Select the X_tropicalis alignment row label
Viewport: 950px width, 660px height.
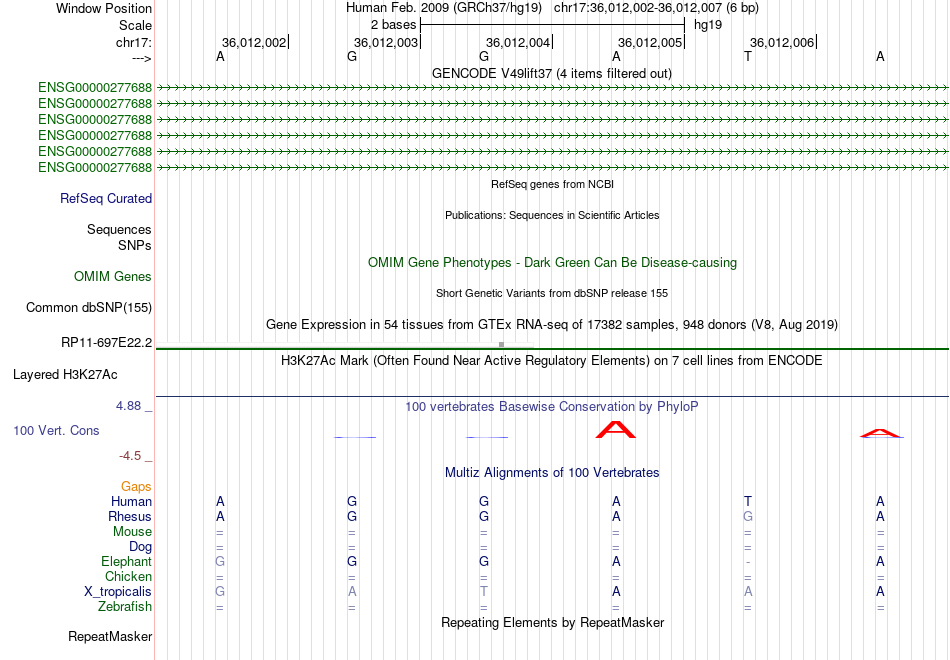pos(118,592)
